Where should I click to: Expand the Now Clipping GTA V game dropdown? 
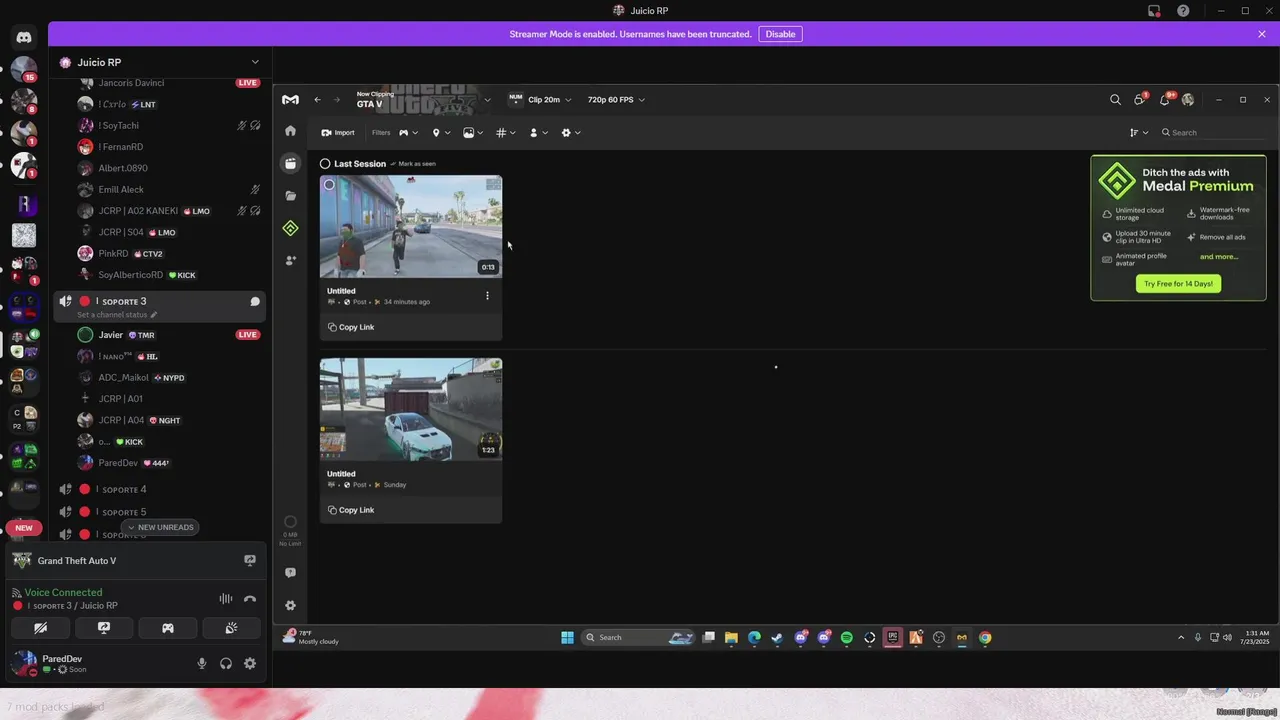click(x=487, y=100)
